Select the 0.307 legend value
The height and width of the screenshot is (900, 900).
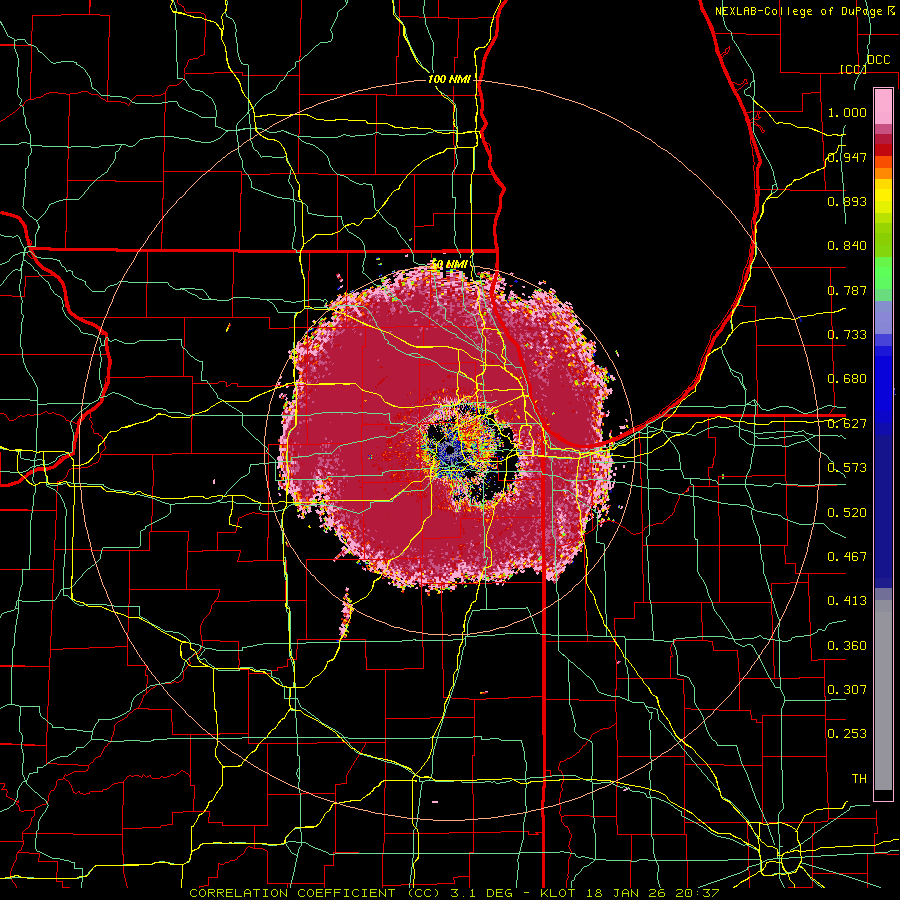[x=847, y=690]
